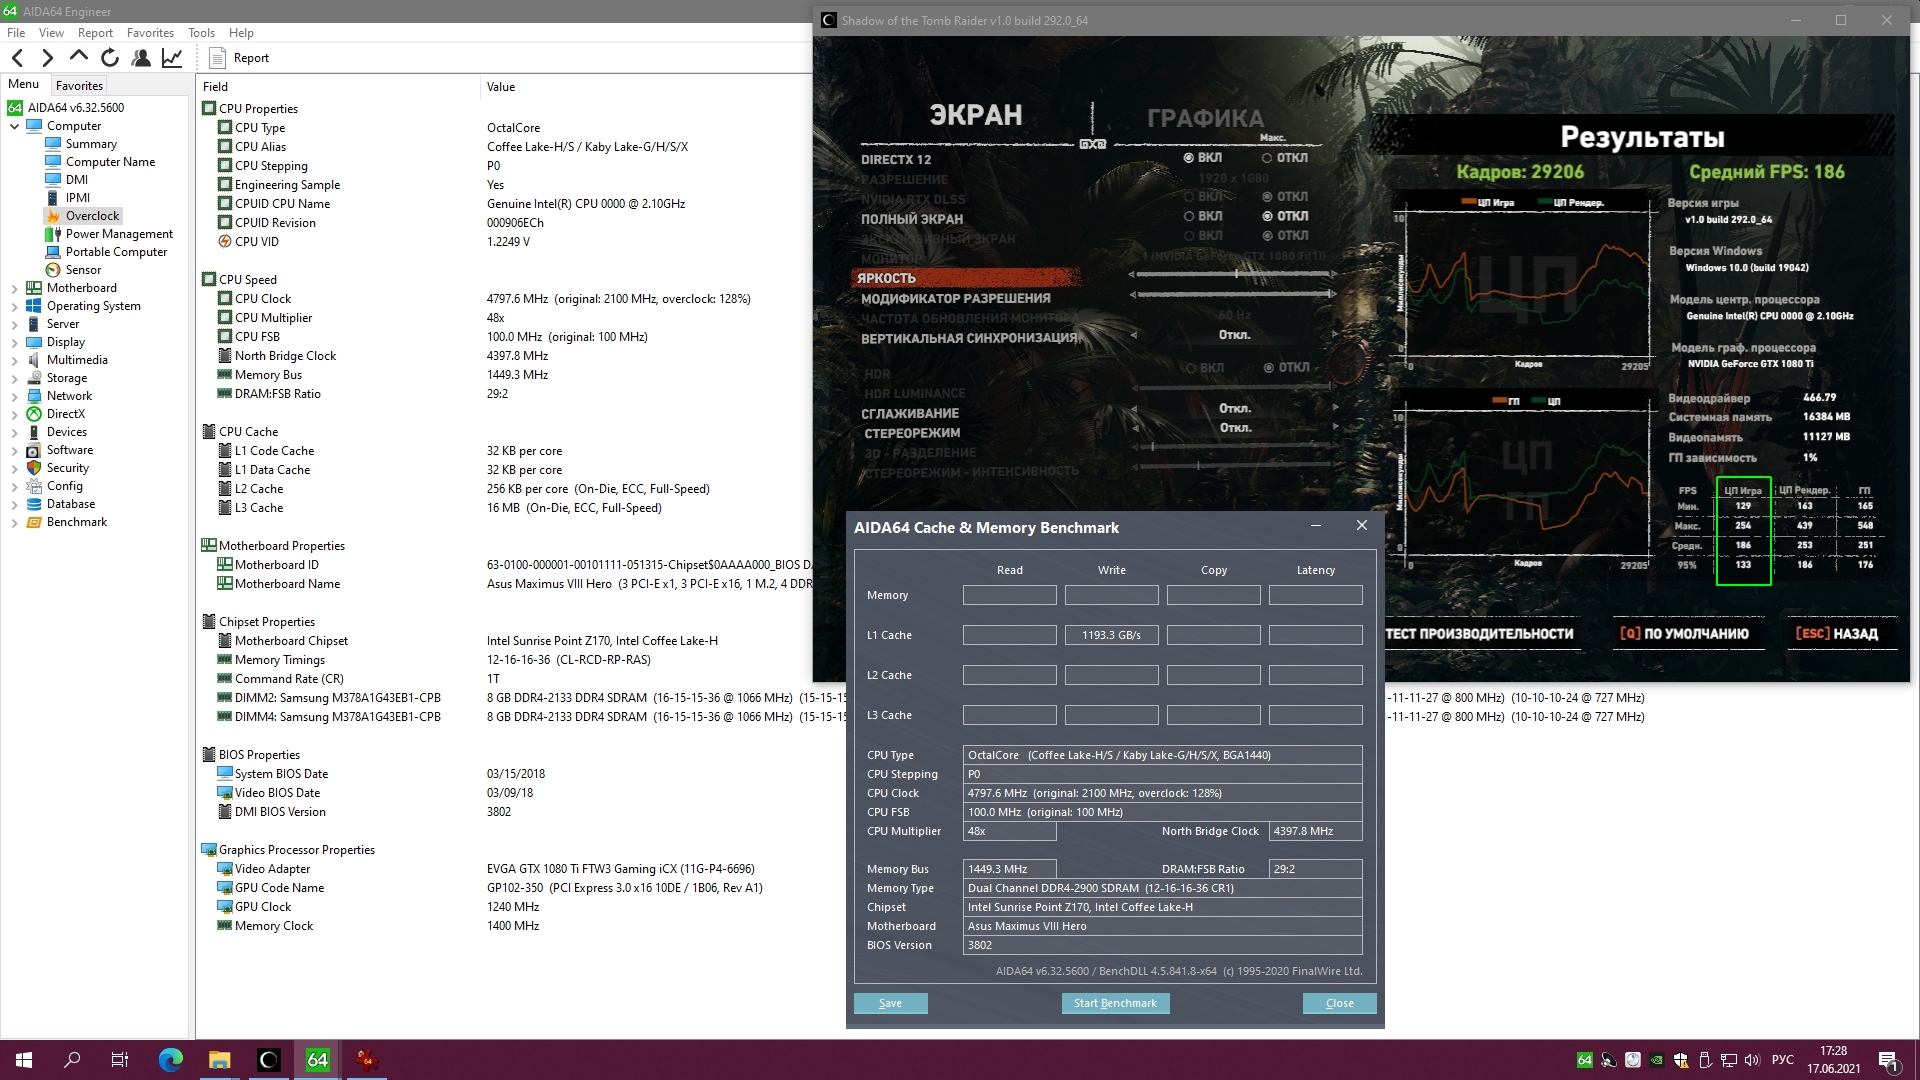Screen dimensions: 1920x1080
Task: Select ВКЛ for Полный экран option
Action: point(1189,216)
